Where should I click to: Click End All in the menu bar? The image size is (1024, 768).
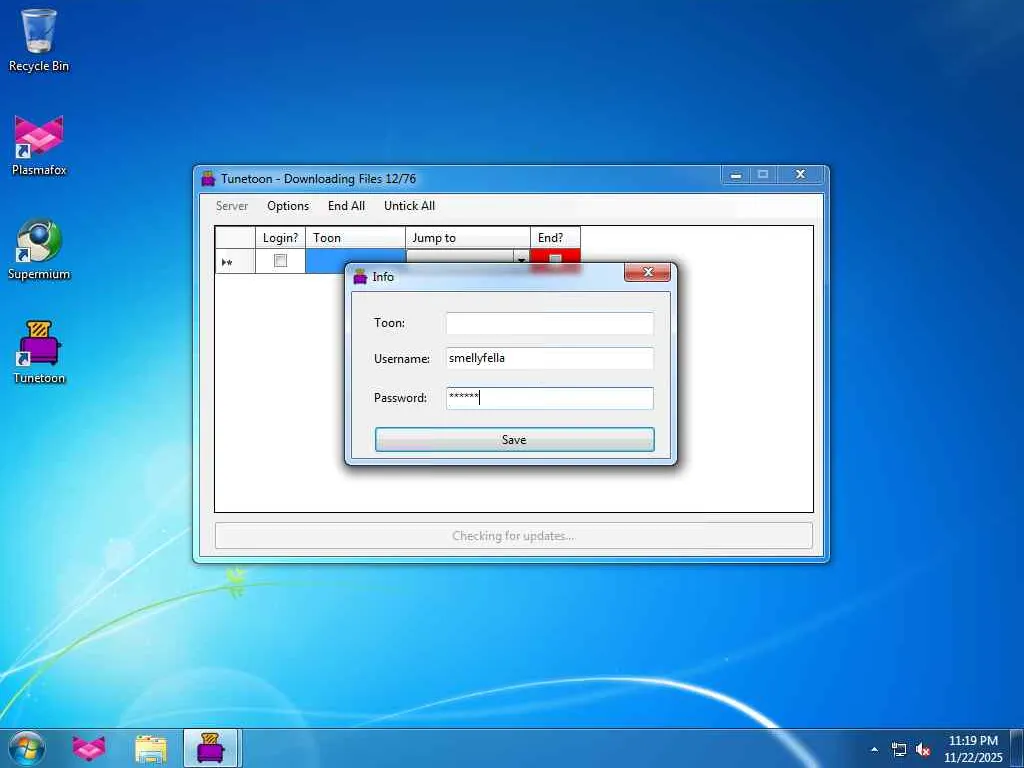[x=346, y=206]
